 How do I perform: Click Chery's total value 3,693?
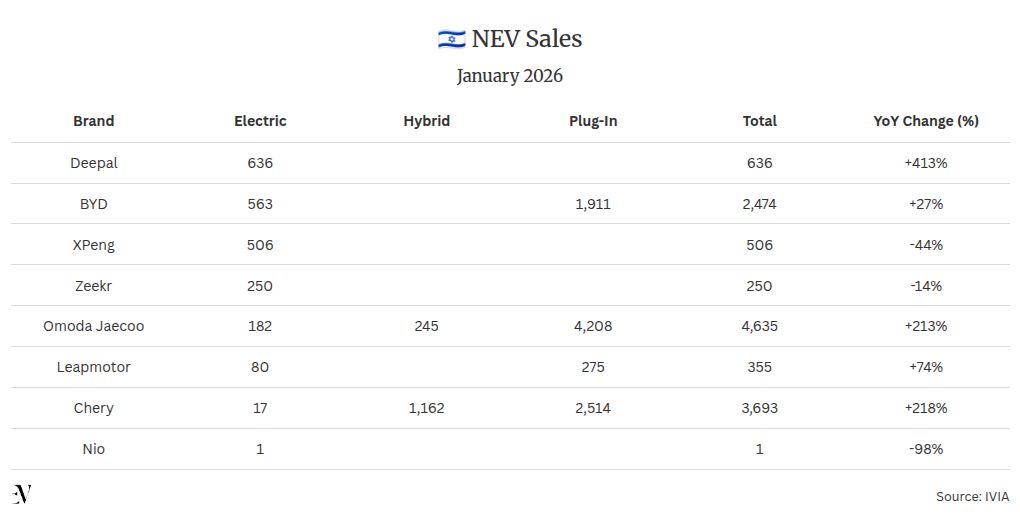coord(760,408)
